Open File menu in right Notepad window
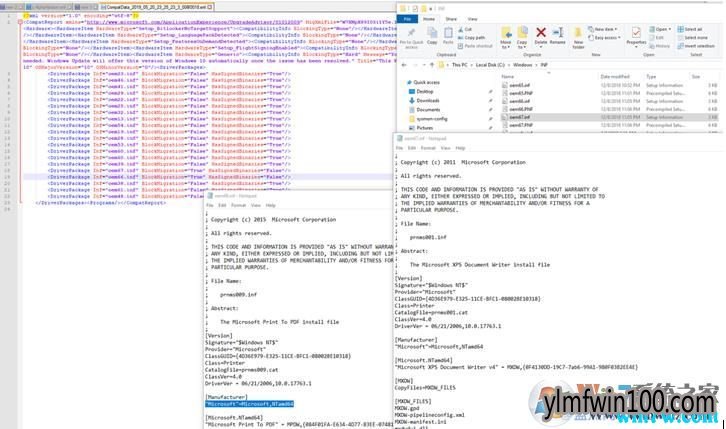The image size is (726, 429). click(399, 148)
